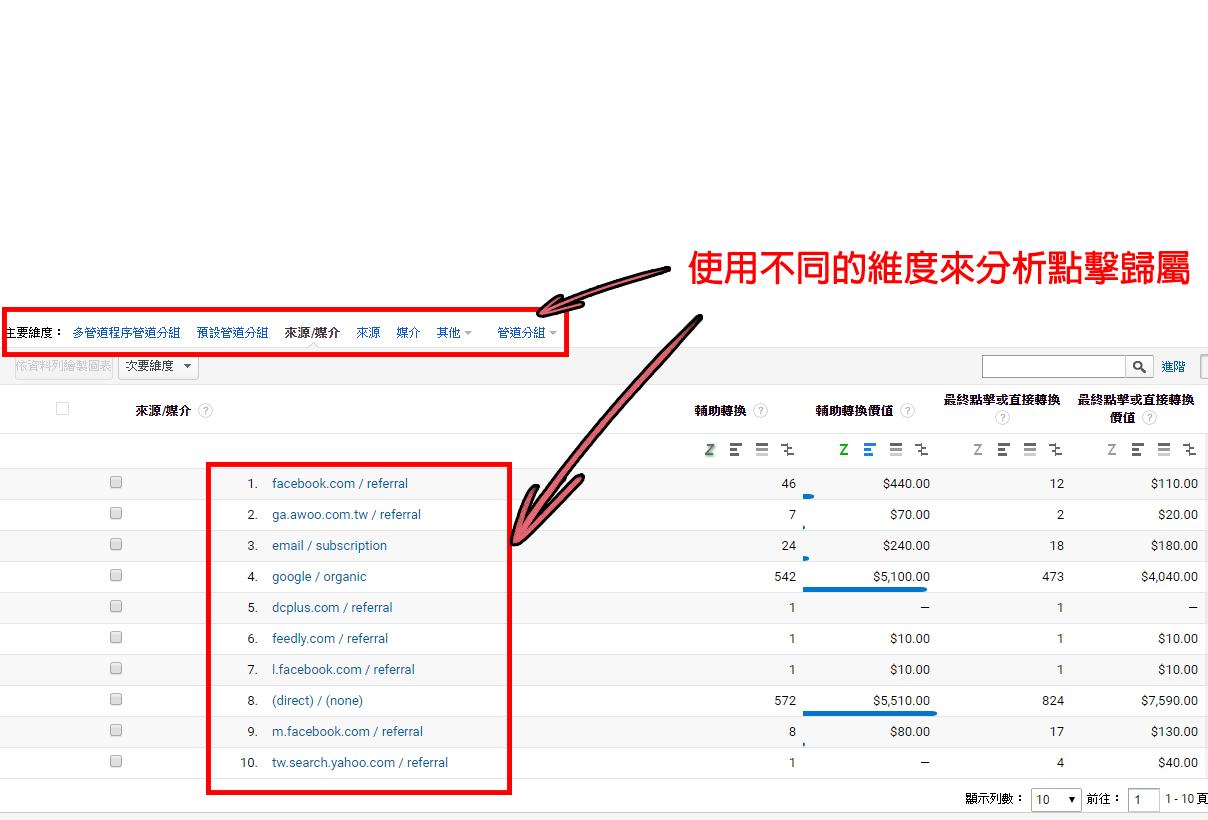Viewport: 1208px width, 820px height.
Task: Click the magnifier search button
Action: click(1139, 367)
